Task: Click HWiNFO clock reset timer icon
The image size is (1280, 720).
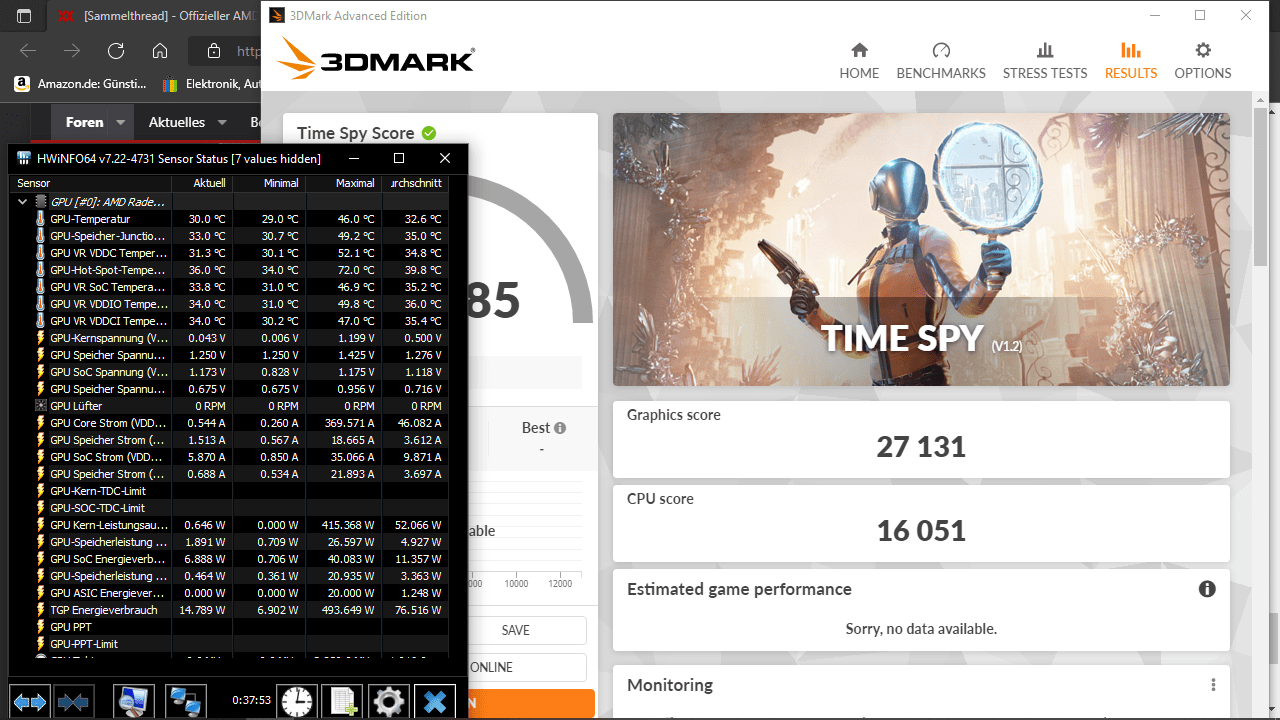Action: (296, 702)
